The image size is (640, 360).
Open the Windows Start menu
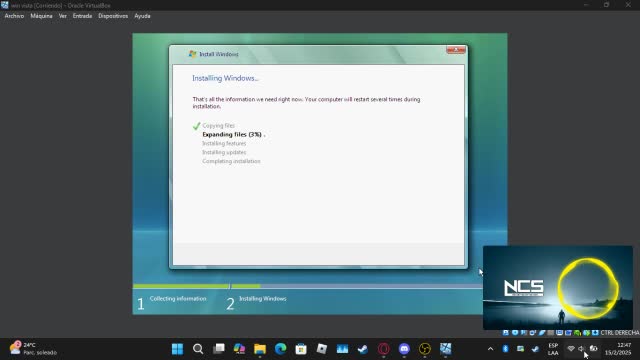(x=177, y=349)
